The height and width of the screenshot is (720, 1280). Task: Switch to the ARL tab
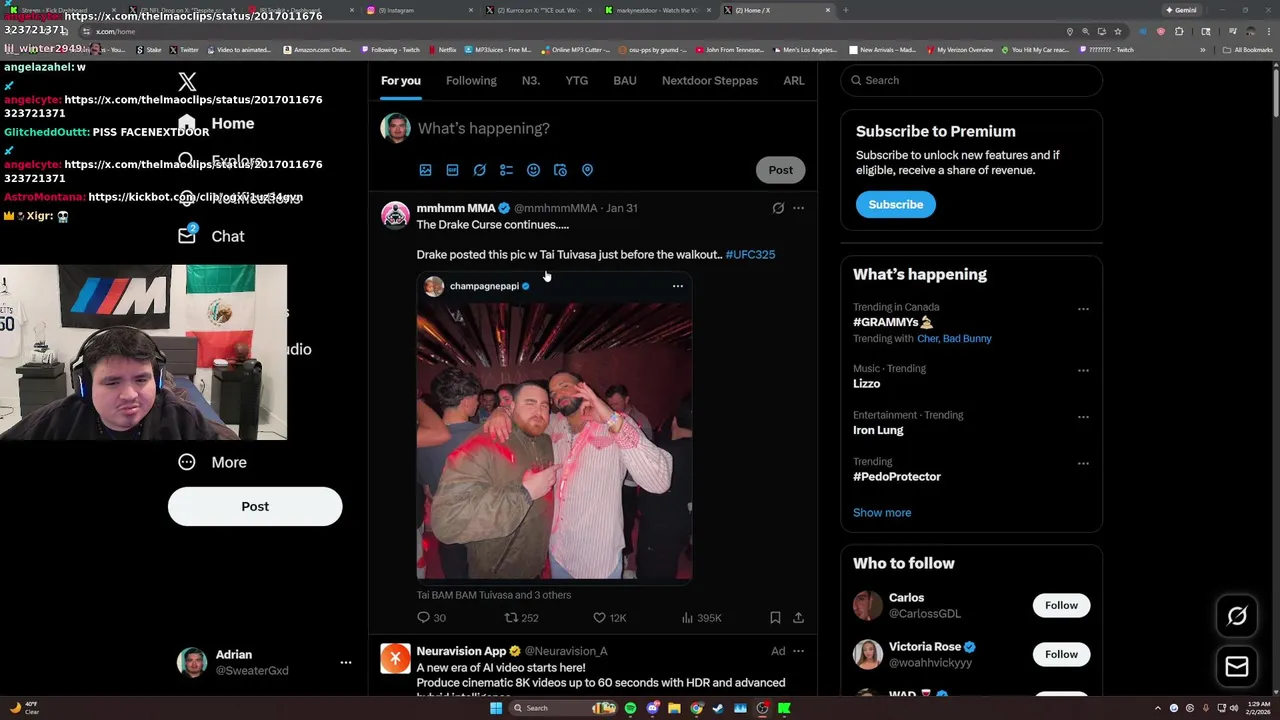tap(794, 80)
